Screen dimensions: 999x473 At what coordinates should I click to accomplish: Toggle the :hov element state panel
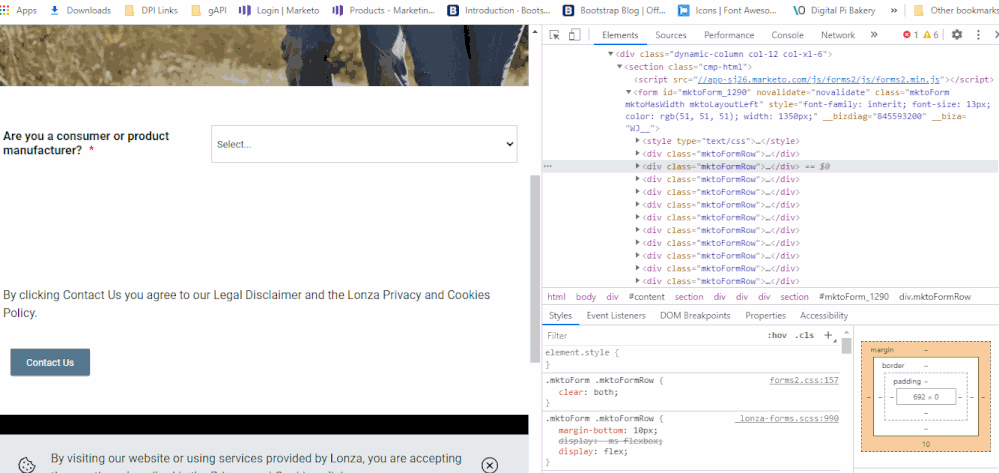click(776, 336)
